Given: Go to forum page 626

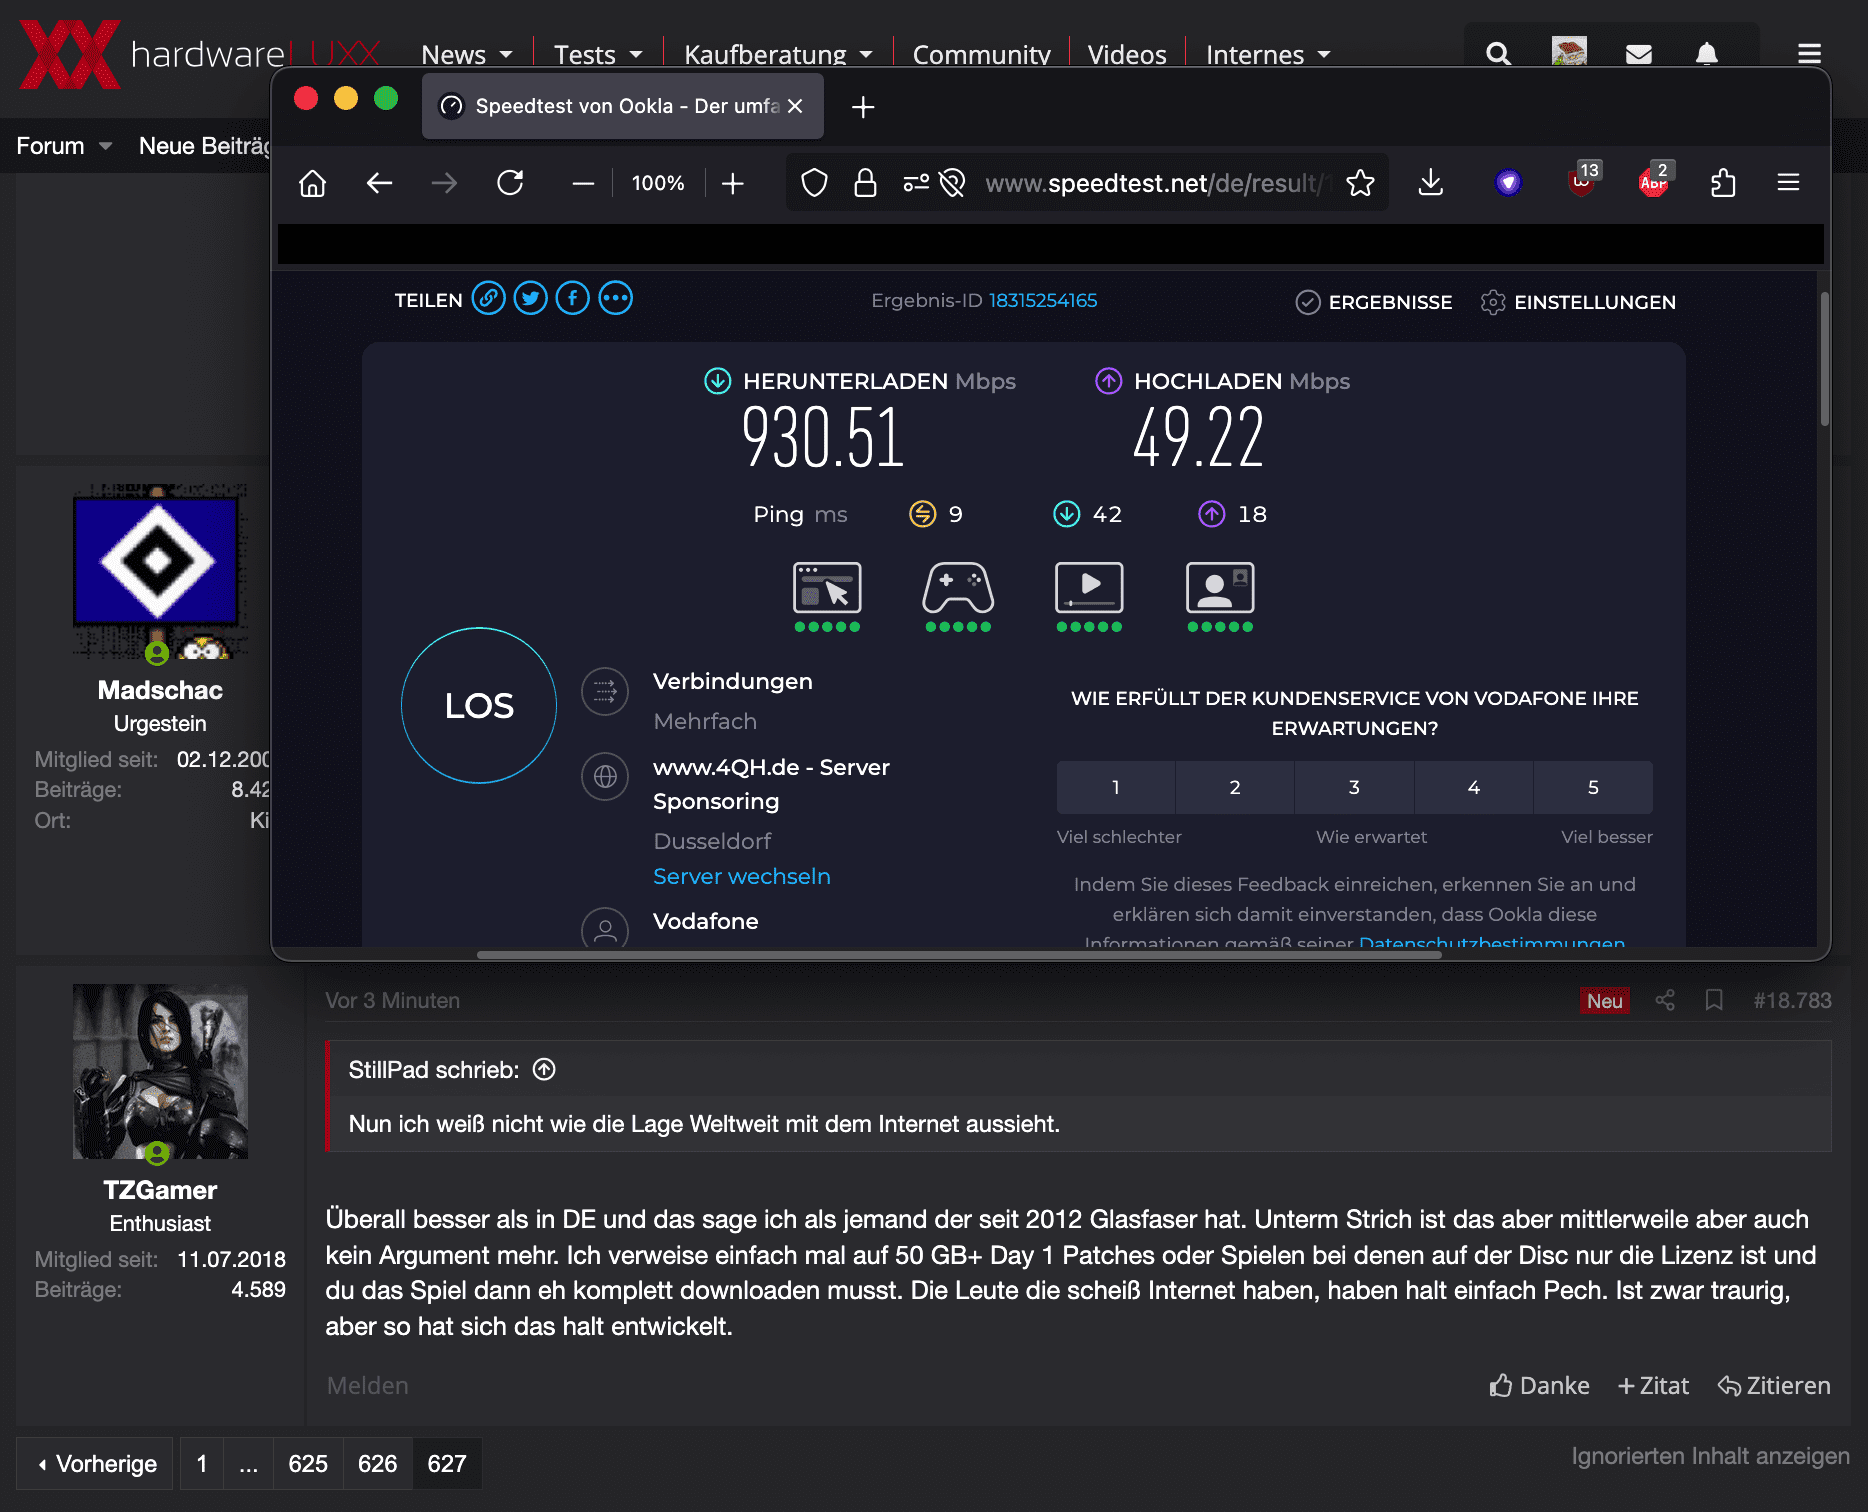Looking at the screenshot, I should 377,1464.
